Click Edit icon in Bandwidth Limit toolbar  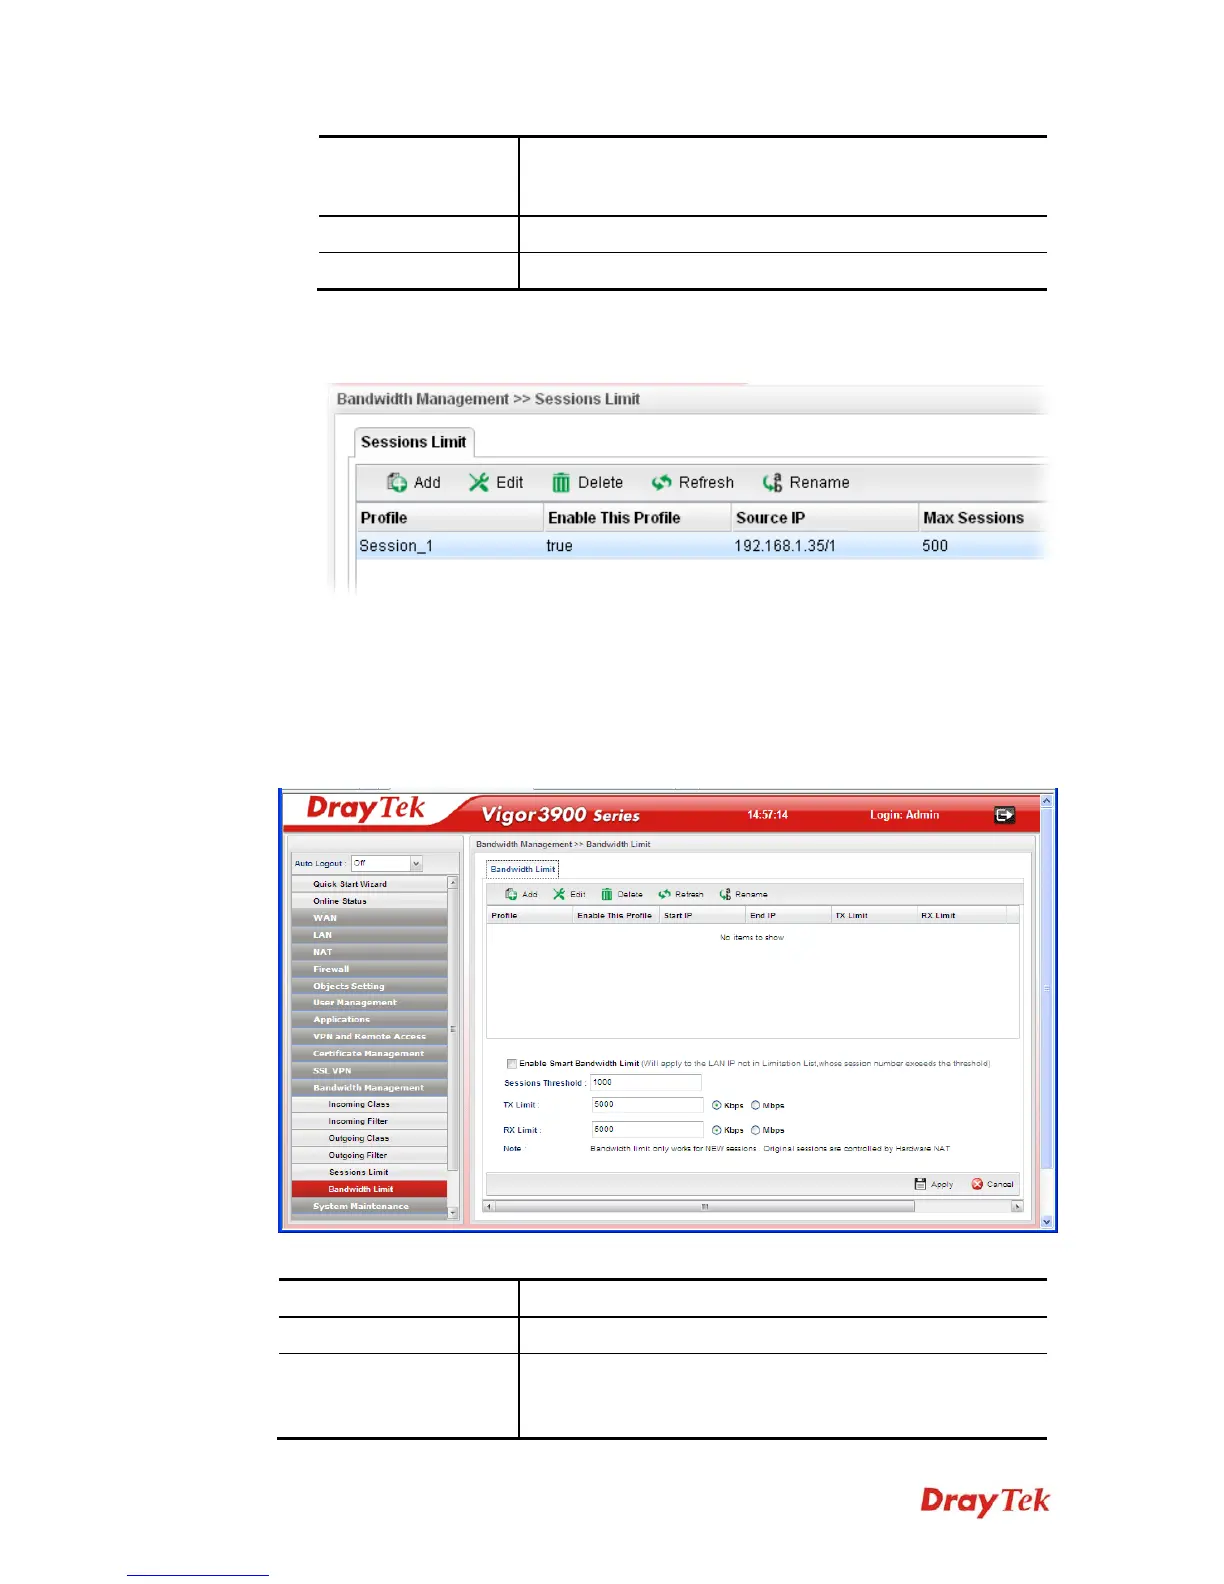[559, 894]
